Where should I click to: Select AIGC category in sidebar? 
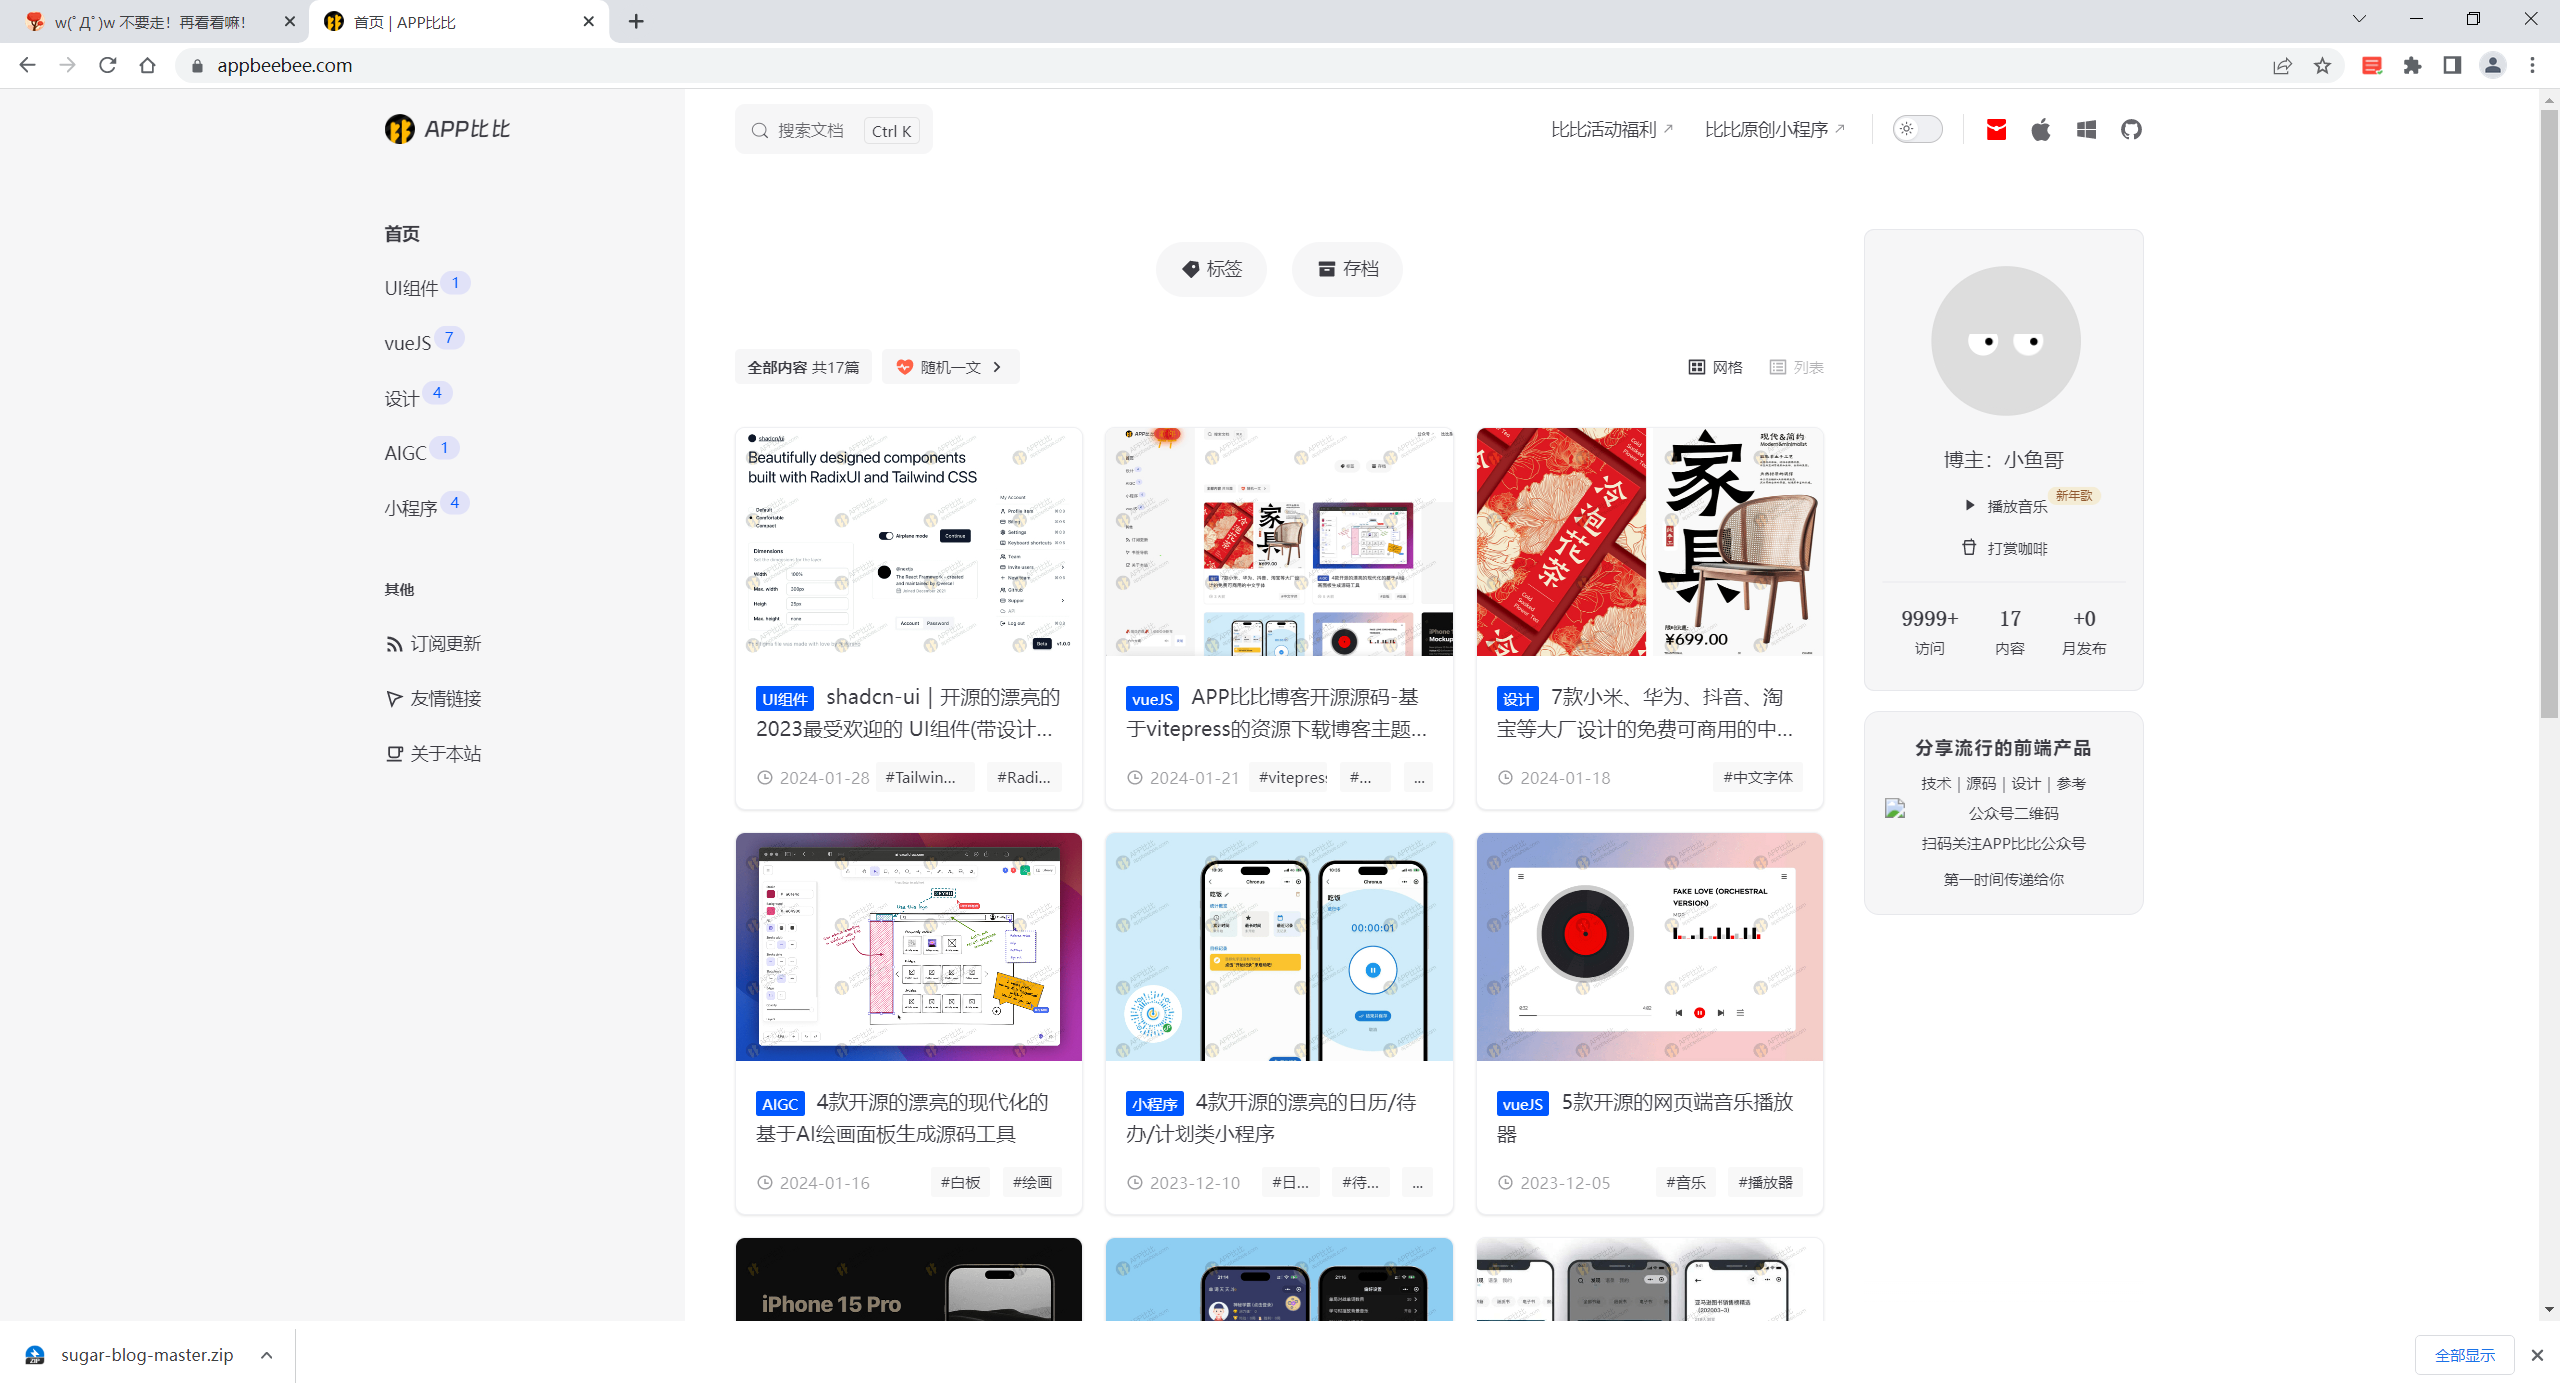[x=405, y=453]
